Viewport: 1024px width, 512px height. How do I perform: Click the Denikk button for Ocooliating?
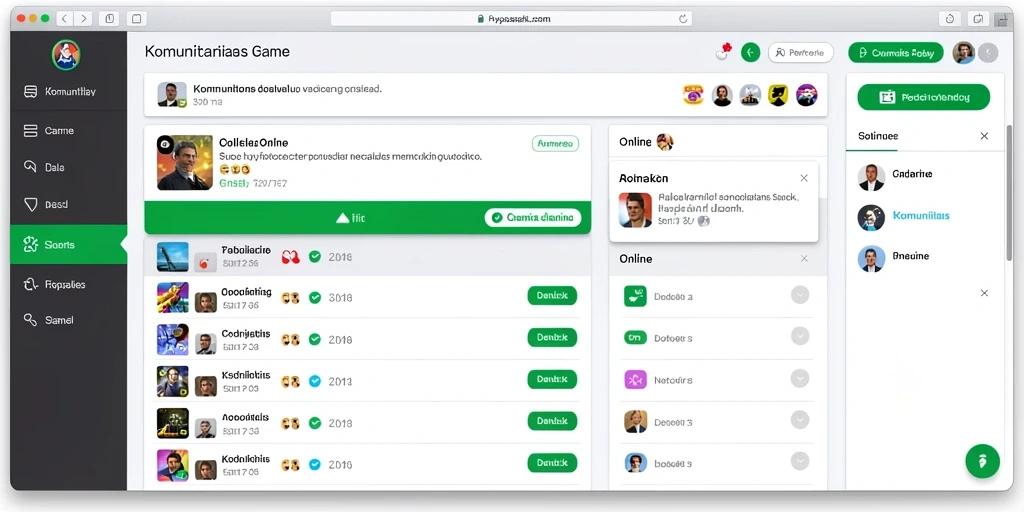point(552,296)
